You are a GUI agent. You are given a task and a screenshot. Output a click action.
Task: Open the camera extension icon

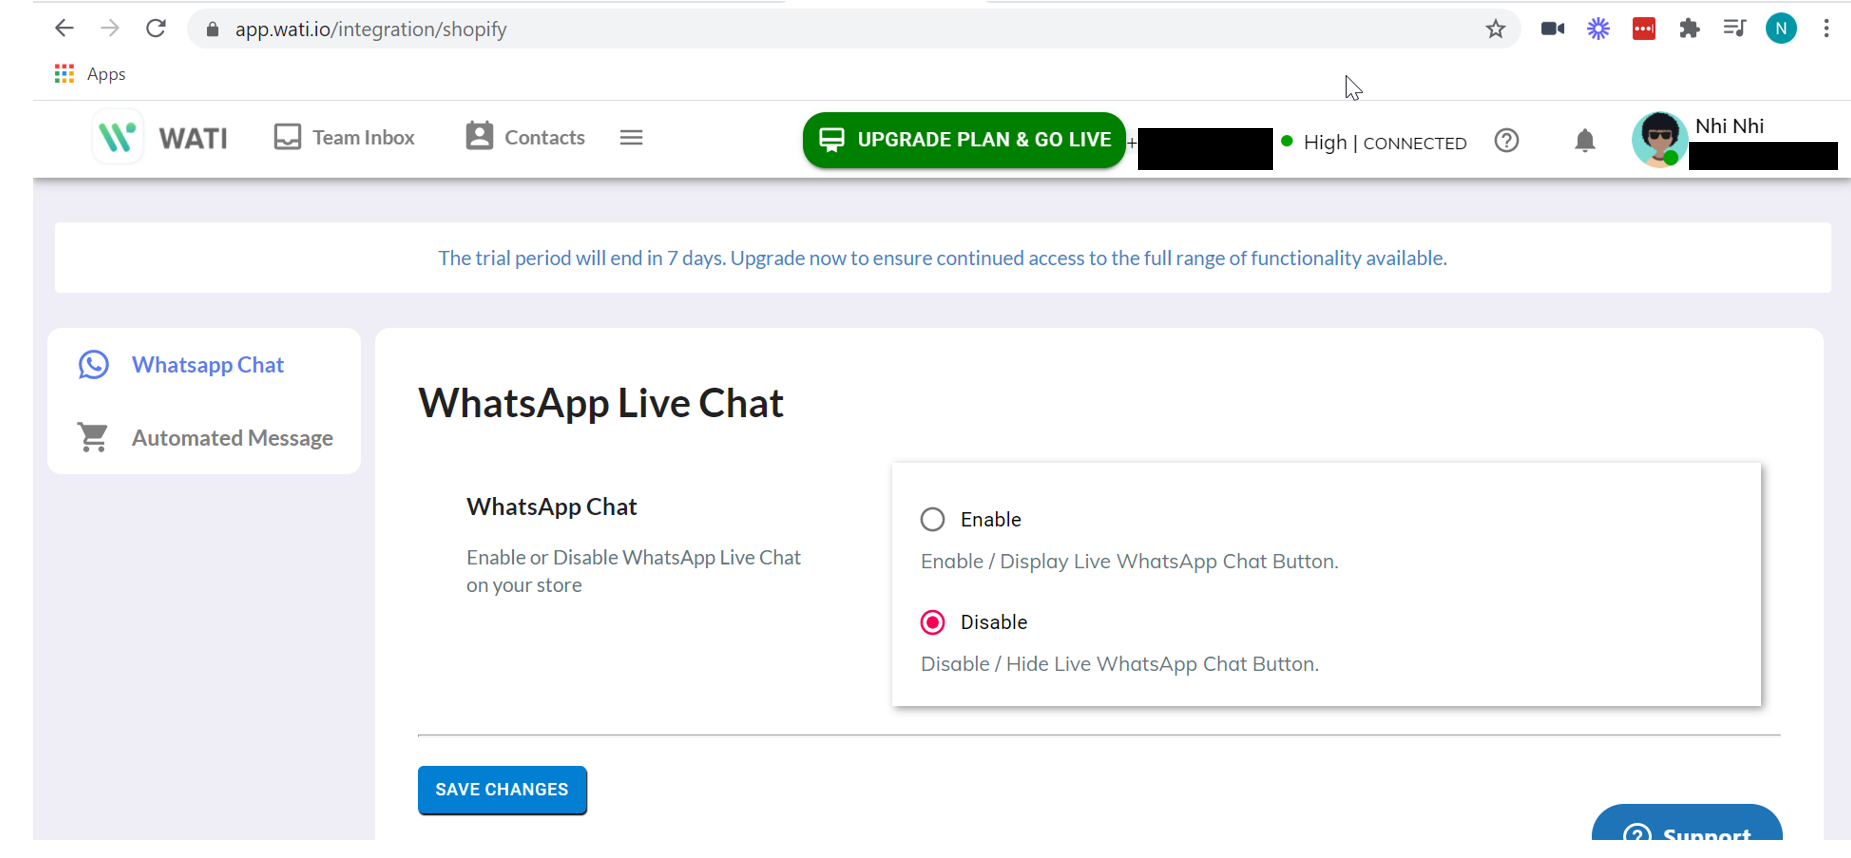(x=1552, y=28)
